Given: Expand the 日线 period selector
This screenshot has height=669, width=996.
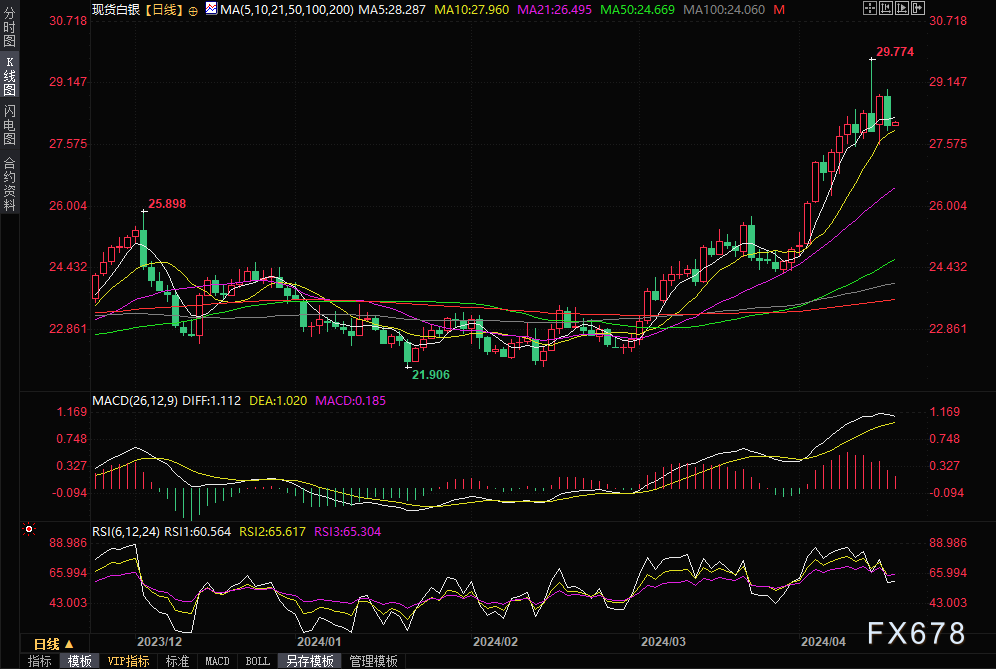Looking at the screenshot, I should tap(54, 644).
